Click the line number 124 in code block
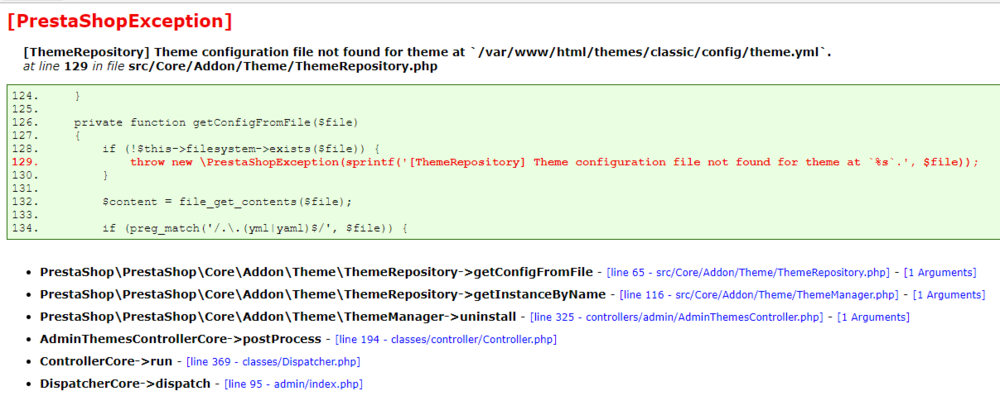The height and width of the screenshot is (415, 1000). point(25,96)
